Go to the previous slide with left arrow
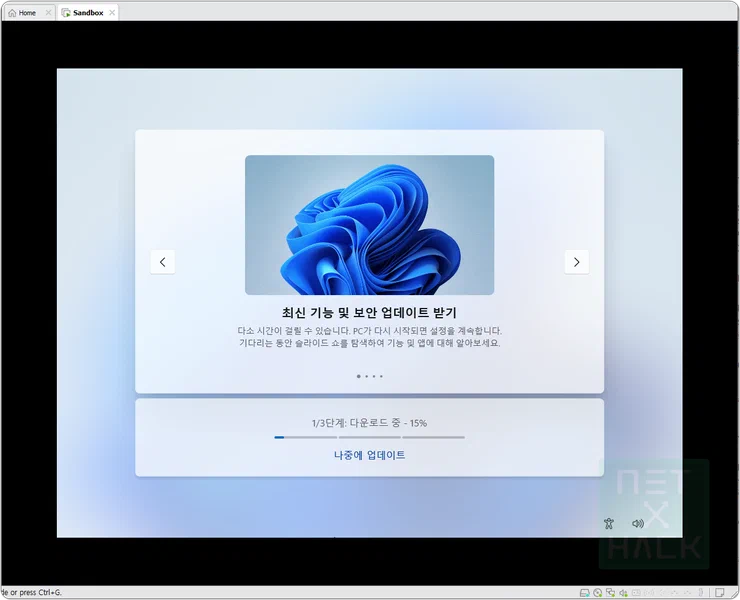 (x=162, y=262)
